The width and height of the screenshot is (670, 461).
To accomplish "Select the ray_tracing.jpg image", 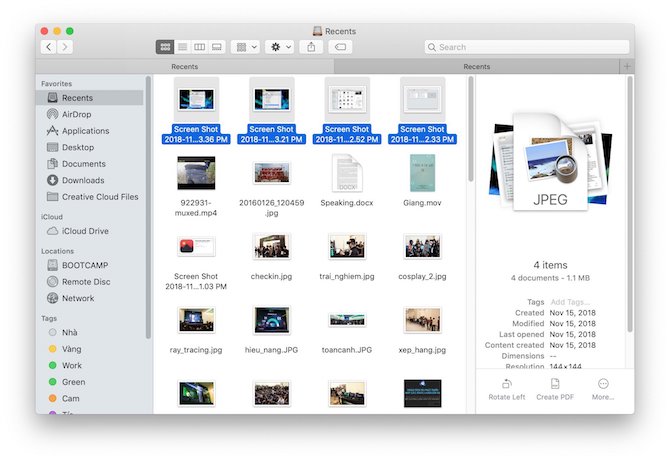I will [196, 330].
